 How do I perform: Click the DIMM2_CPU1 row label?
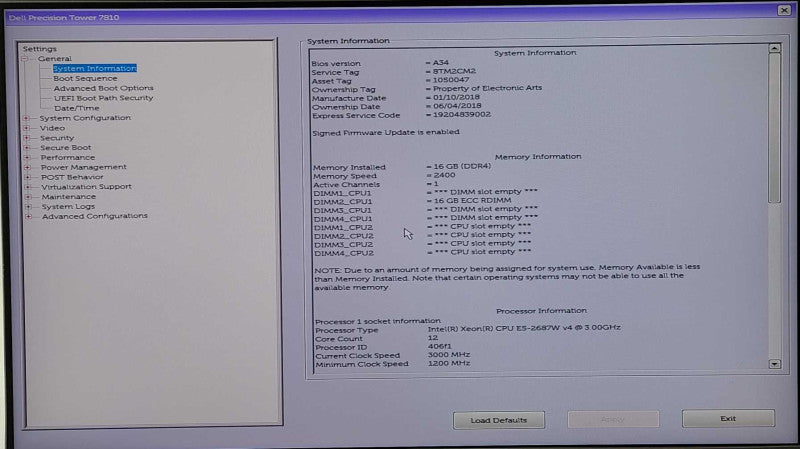[x=343, y=202]
